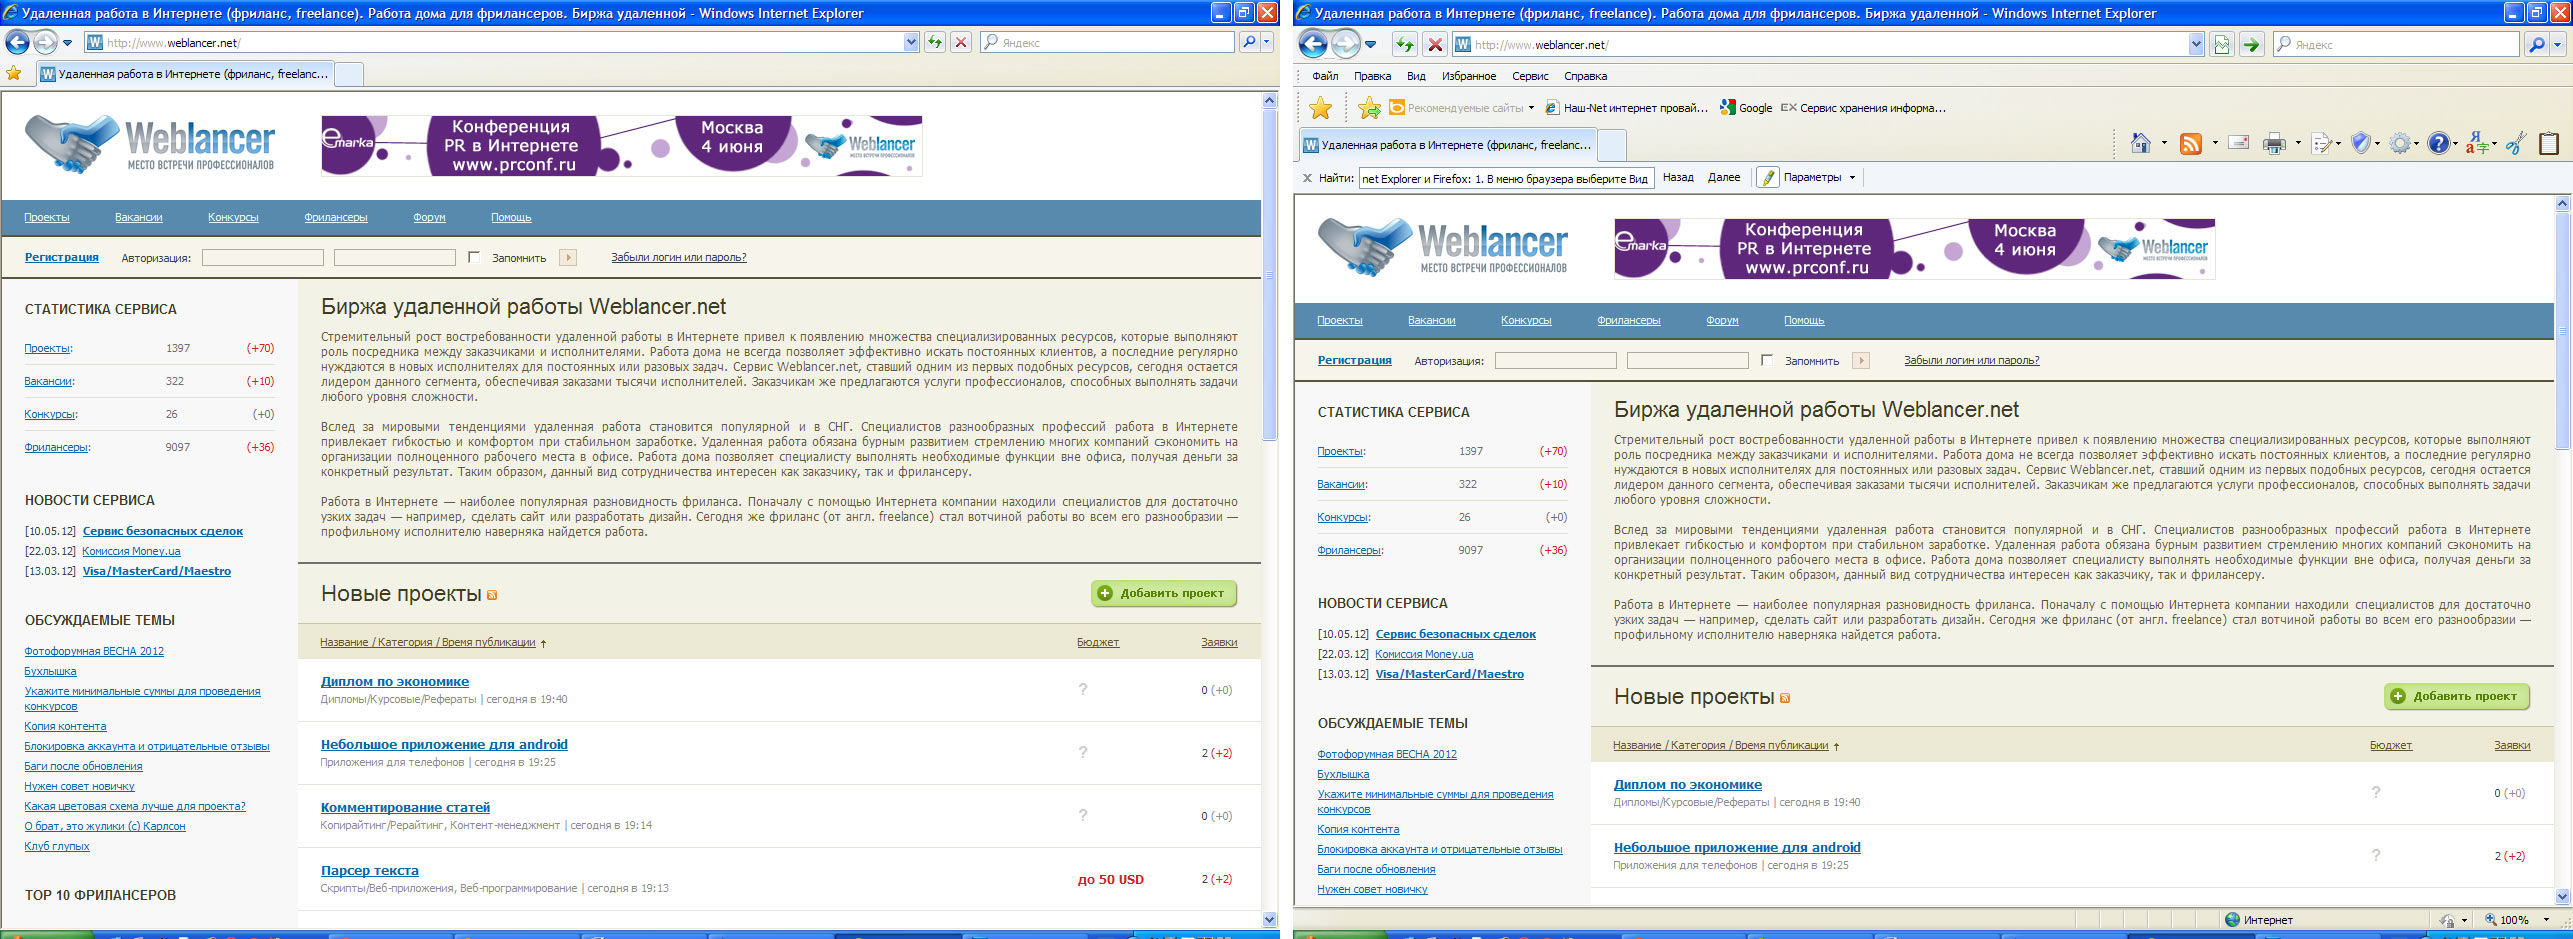Viewport: 2573px width, 939px height.
Task: Open a new tab in the right window
Action: coord(1611,145)
